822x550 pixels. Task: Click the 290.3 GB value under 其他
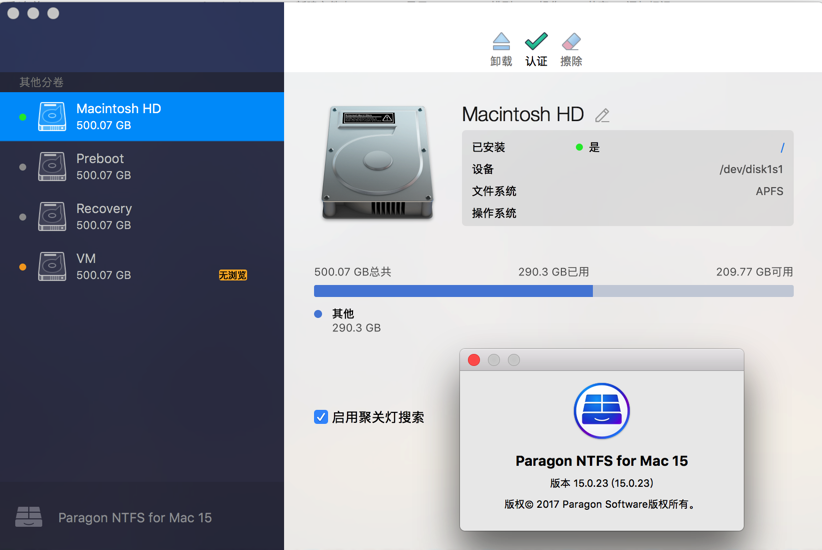pos(356,328)
